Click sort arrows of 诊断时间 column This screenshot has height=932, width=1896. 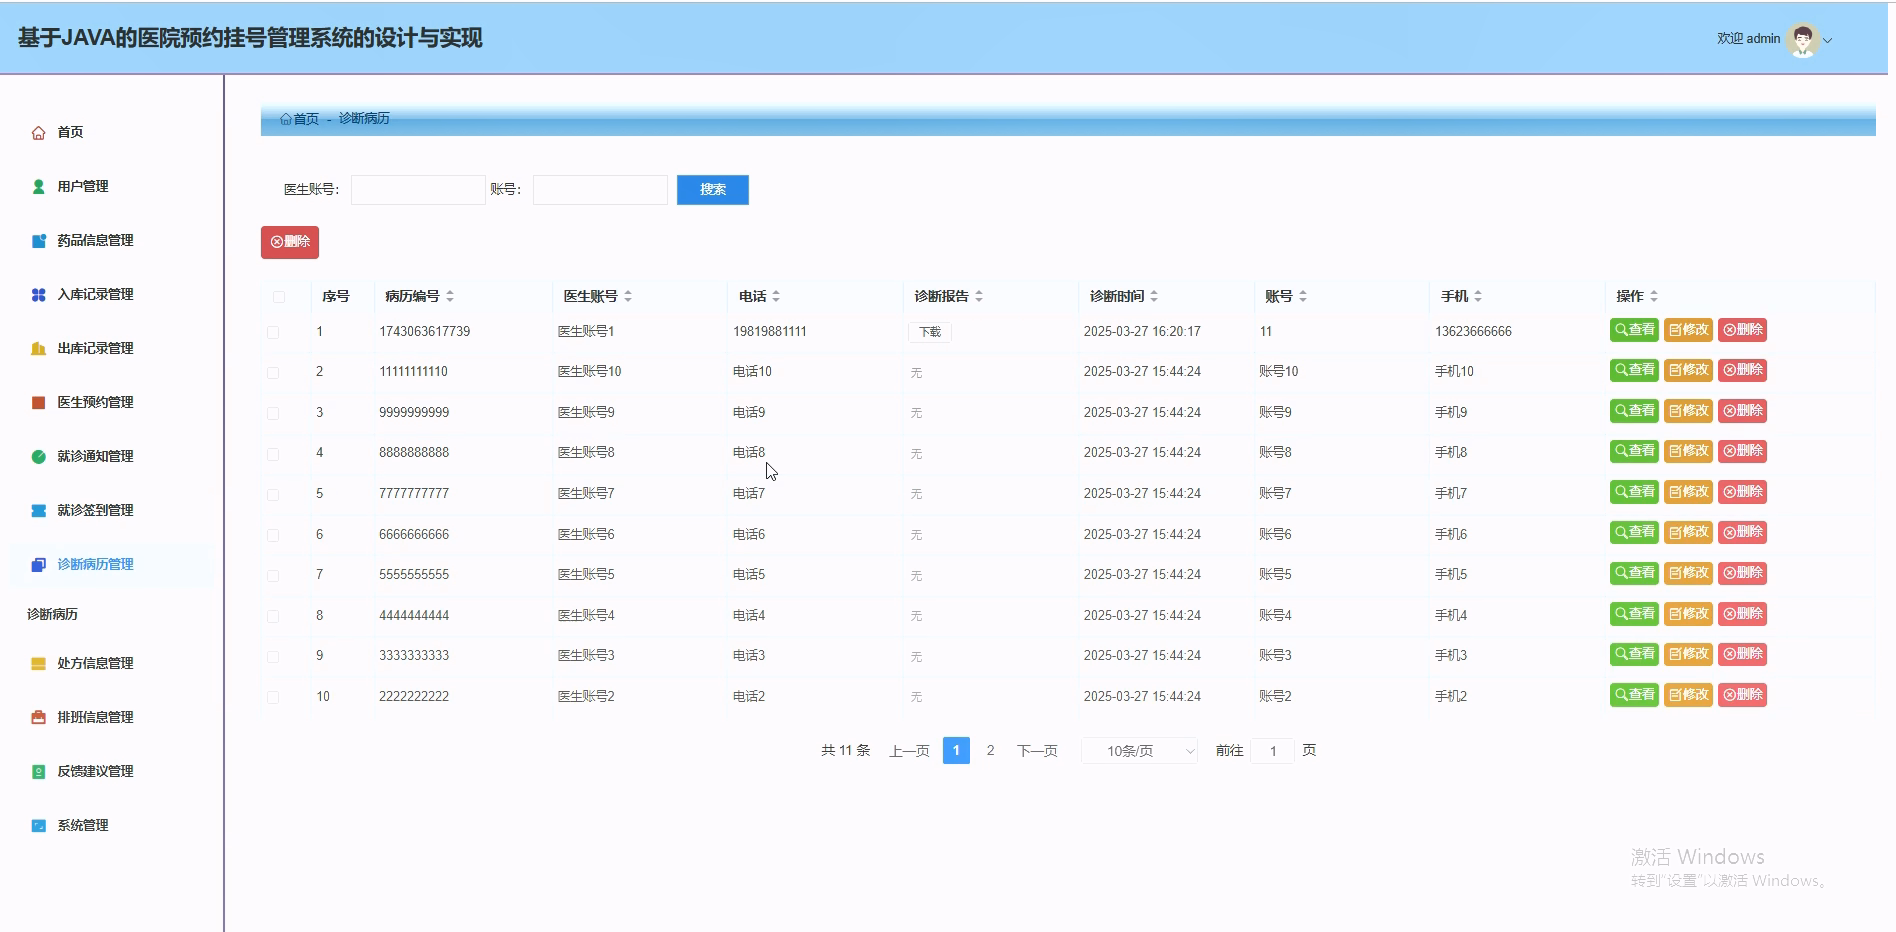pyautogui.click(x=1154, y=296)
